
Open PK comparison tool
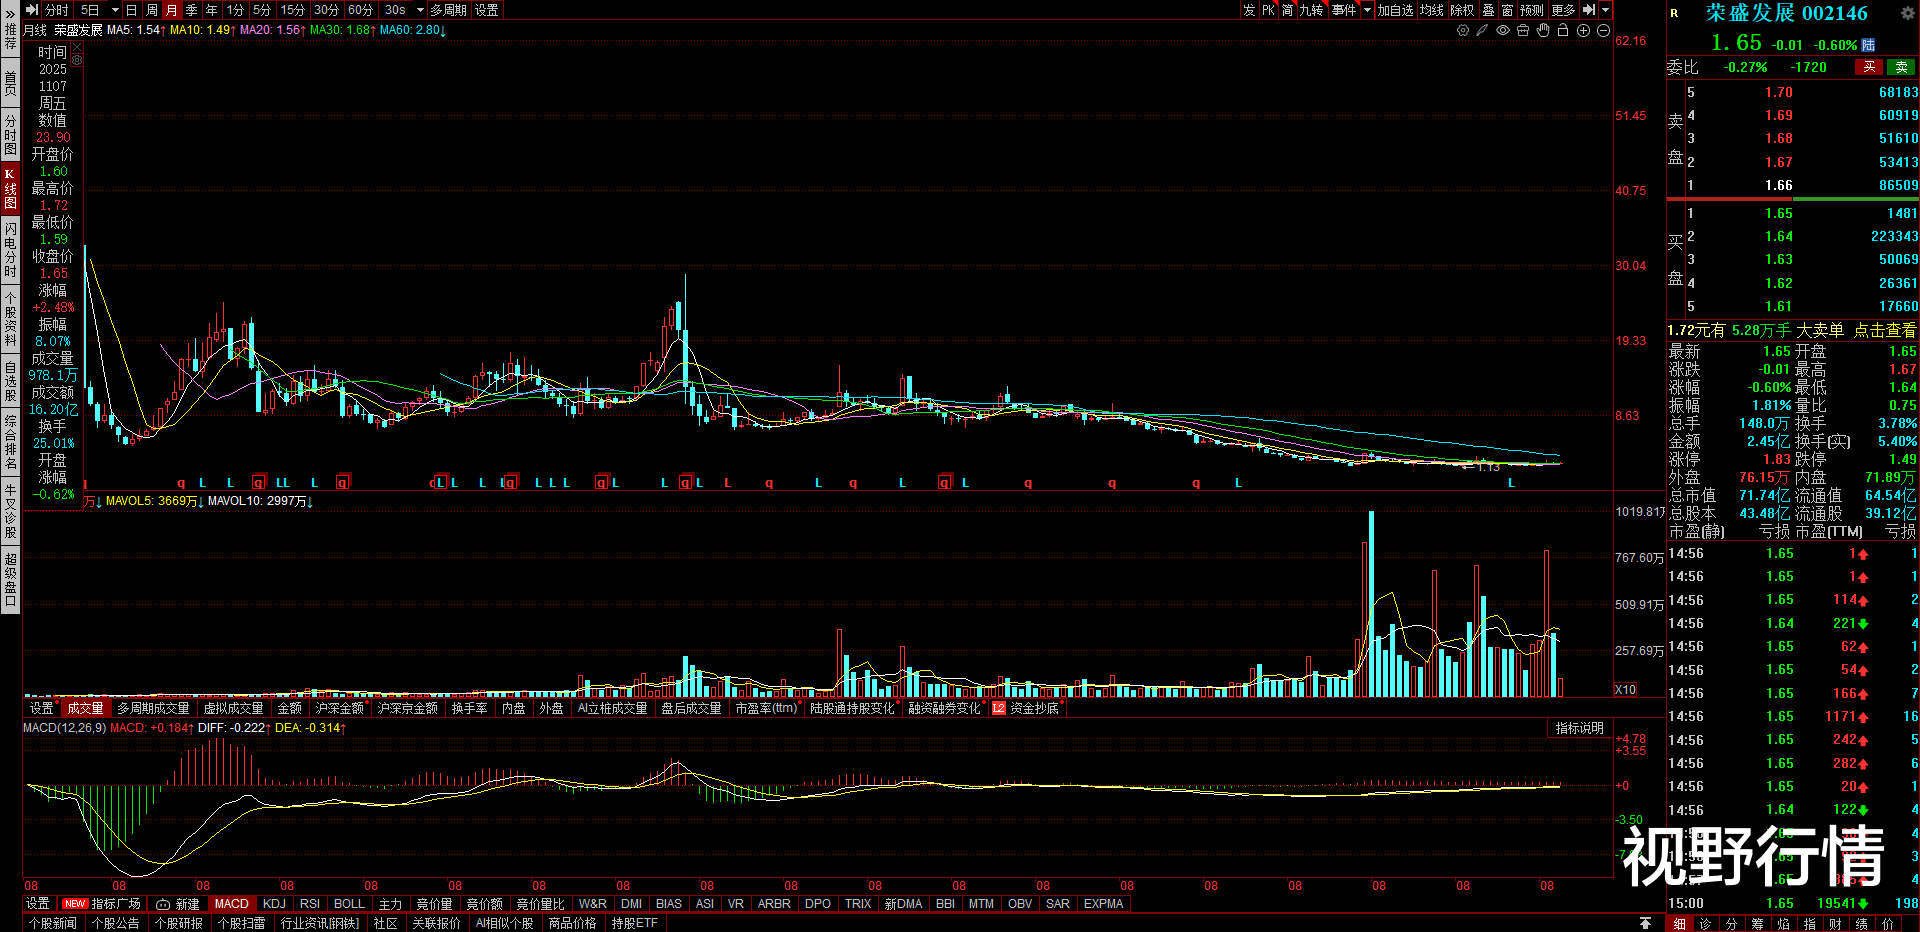point(1268,10)
